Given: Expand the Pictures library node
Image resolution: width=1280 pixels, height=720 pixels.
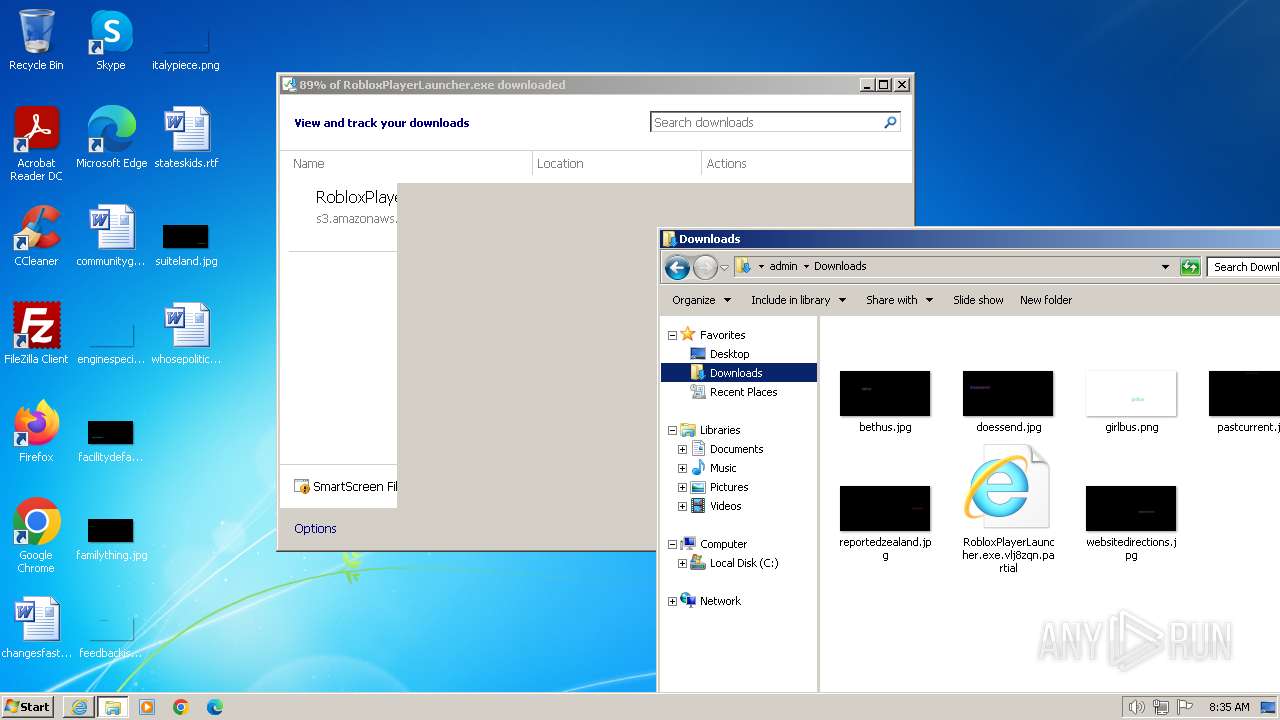Looking at the screenshot, I should point(683,487).
